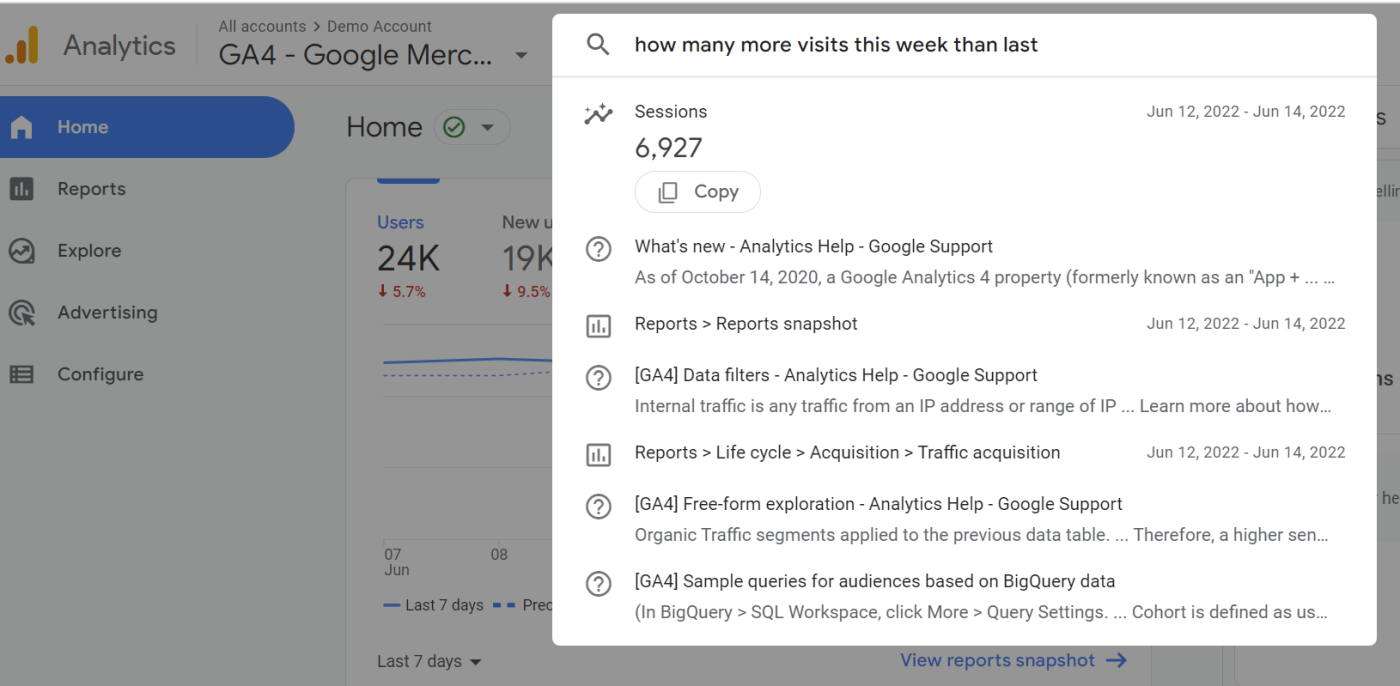Open View reports snapshot link

pos(1014,660)
